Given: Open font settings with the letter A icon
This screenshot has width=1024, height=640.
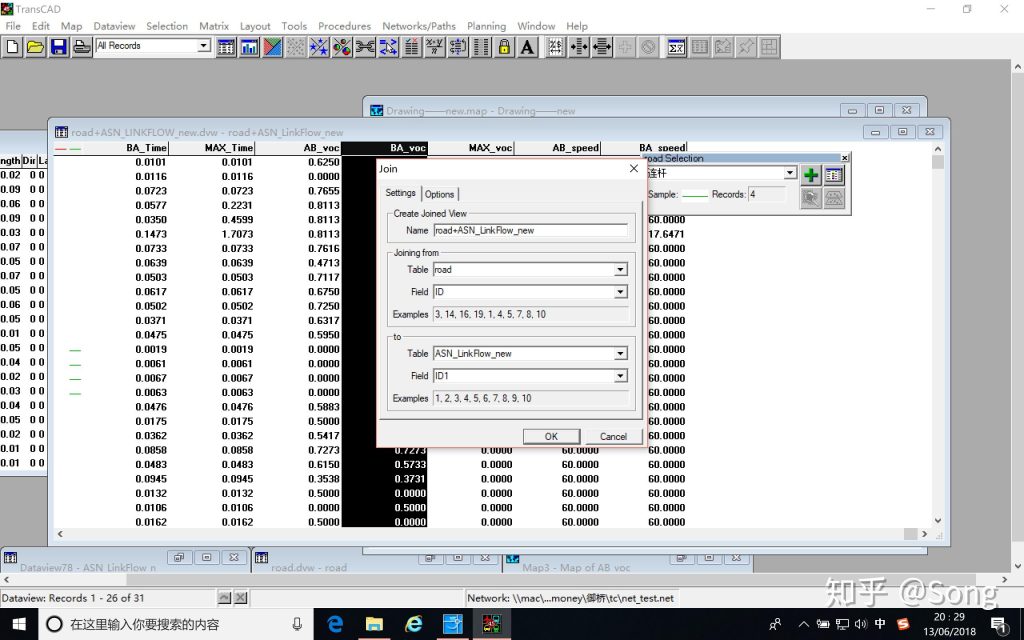Looking at the screenshot, I should click(x=528, y=47).
